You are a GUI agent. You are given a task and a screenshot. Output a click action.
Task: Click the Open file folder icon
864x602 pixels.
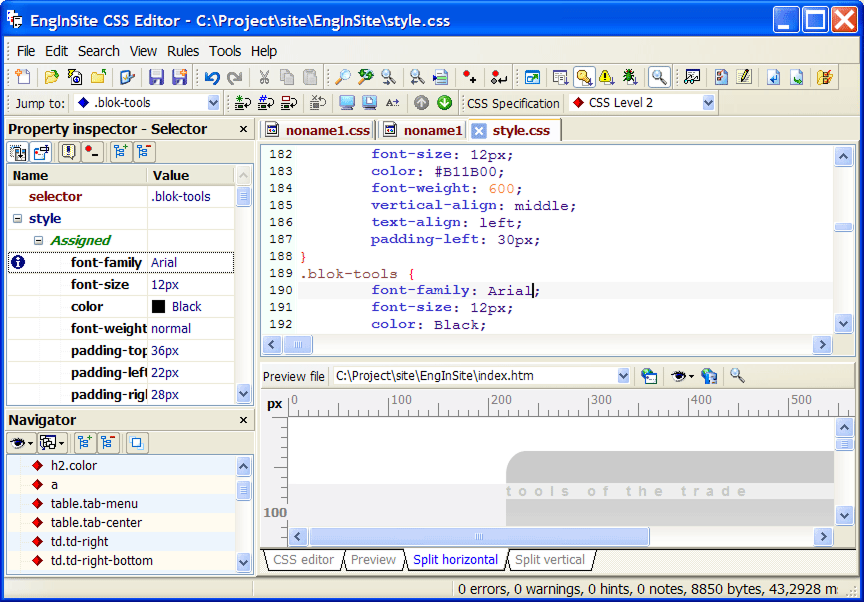click(51, 77)
